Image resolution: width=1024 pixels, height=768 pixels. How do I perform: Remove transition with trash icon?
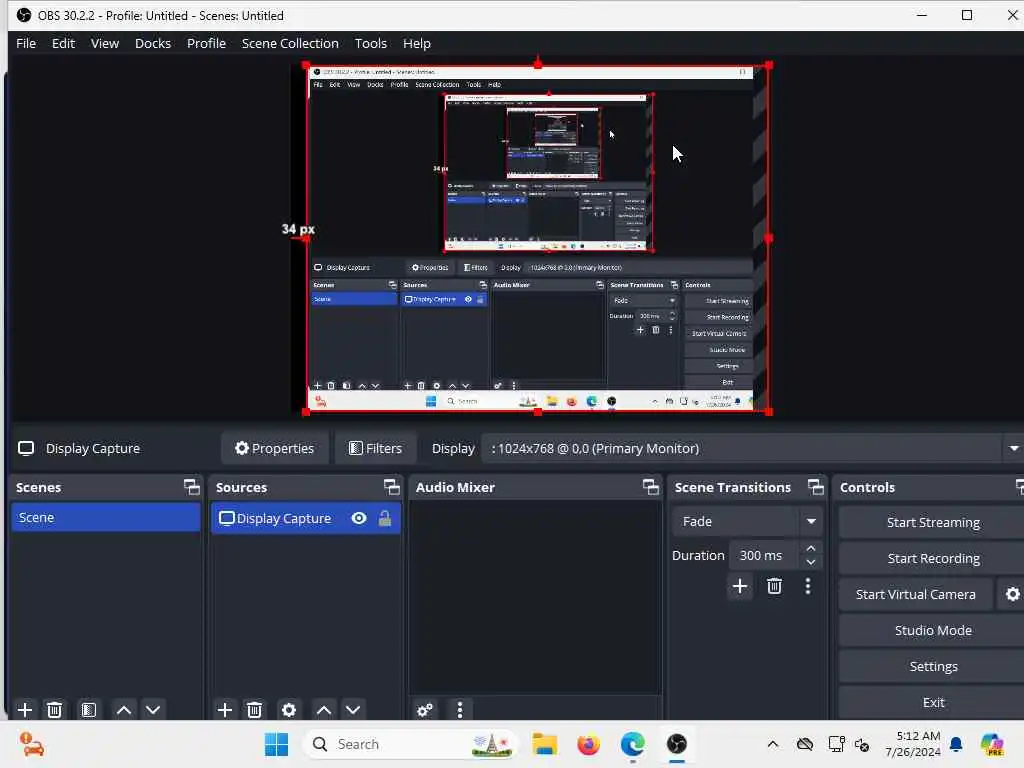click(775, 586)
